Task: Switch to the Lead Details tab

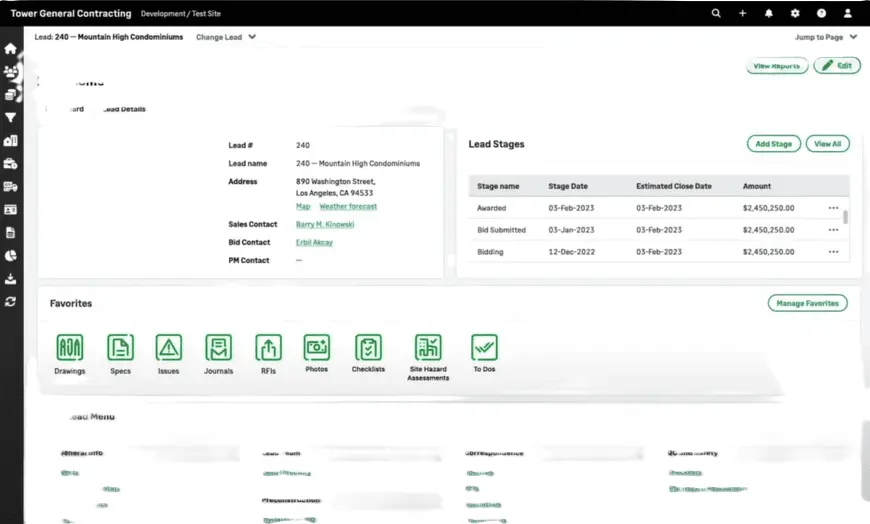Action: tap(124, 109)
